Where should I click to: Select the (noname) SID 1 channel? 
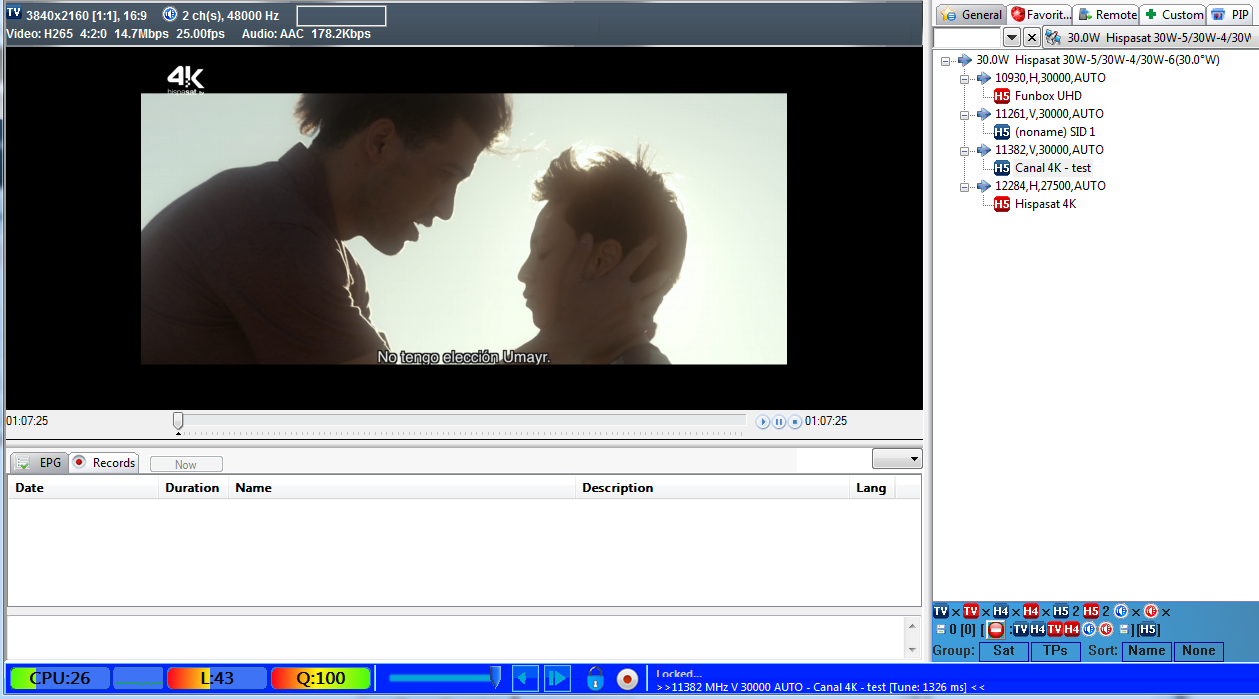pyautogui.click(x=1055, y=132)
